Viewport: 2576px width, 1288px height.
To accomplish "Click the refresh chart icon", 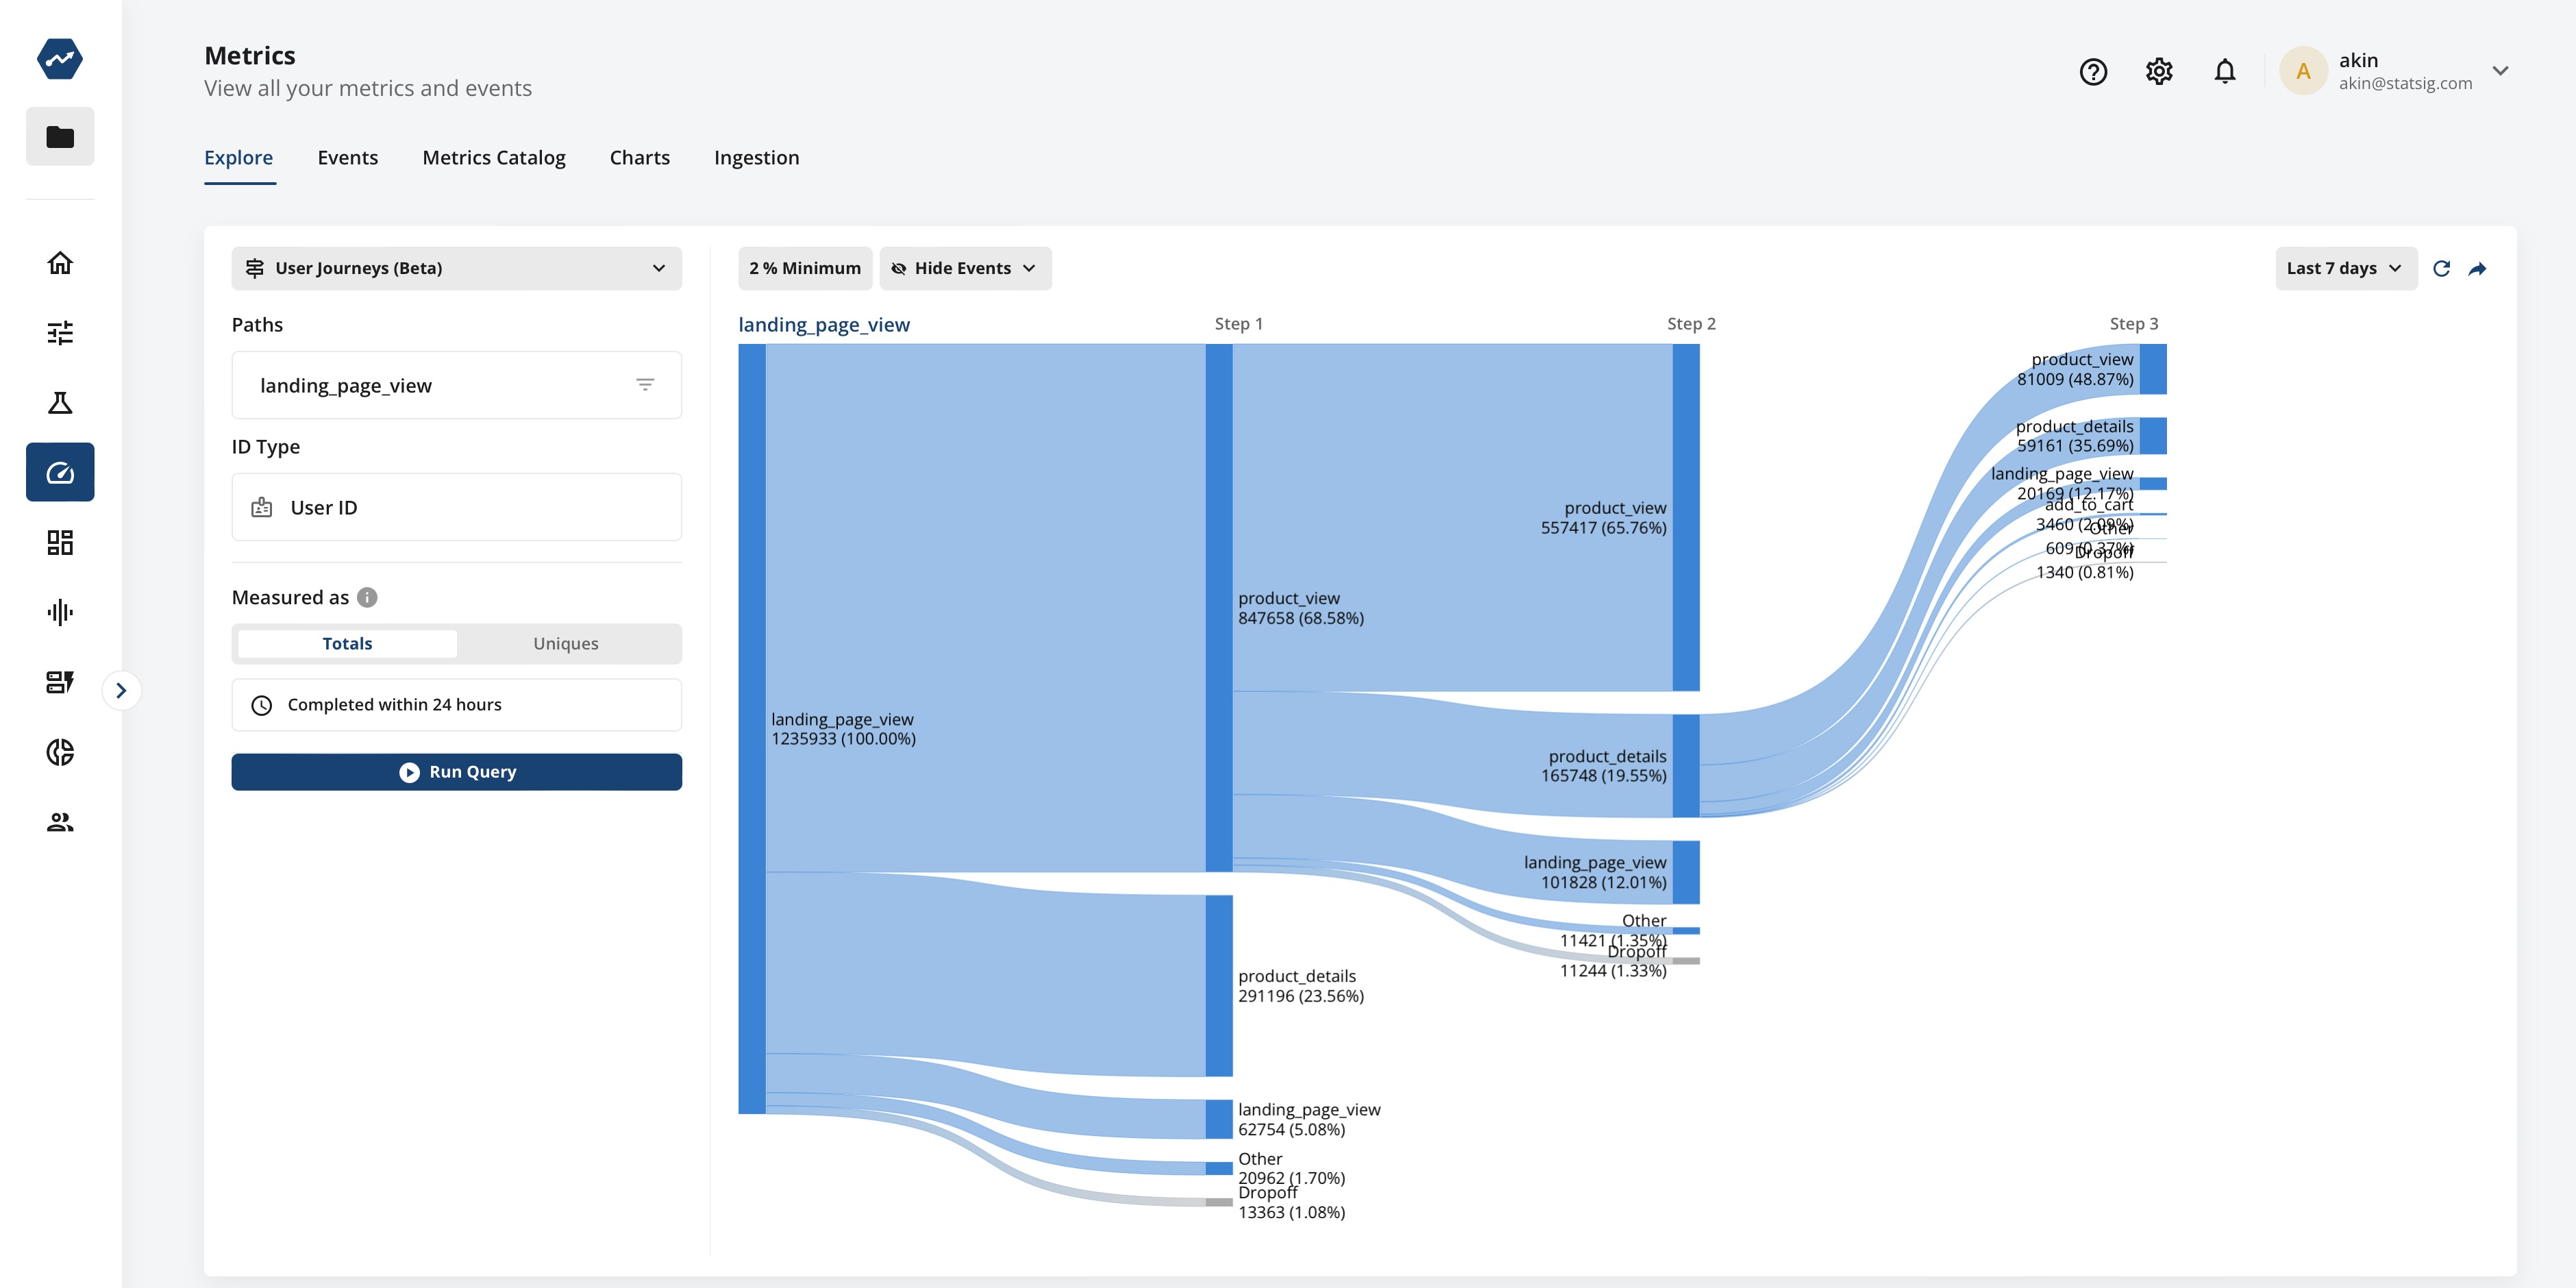I will 2441,268.
